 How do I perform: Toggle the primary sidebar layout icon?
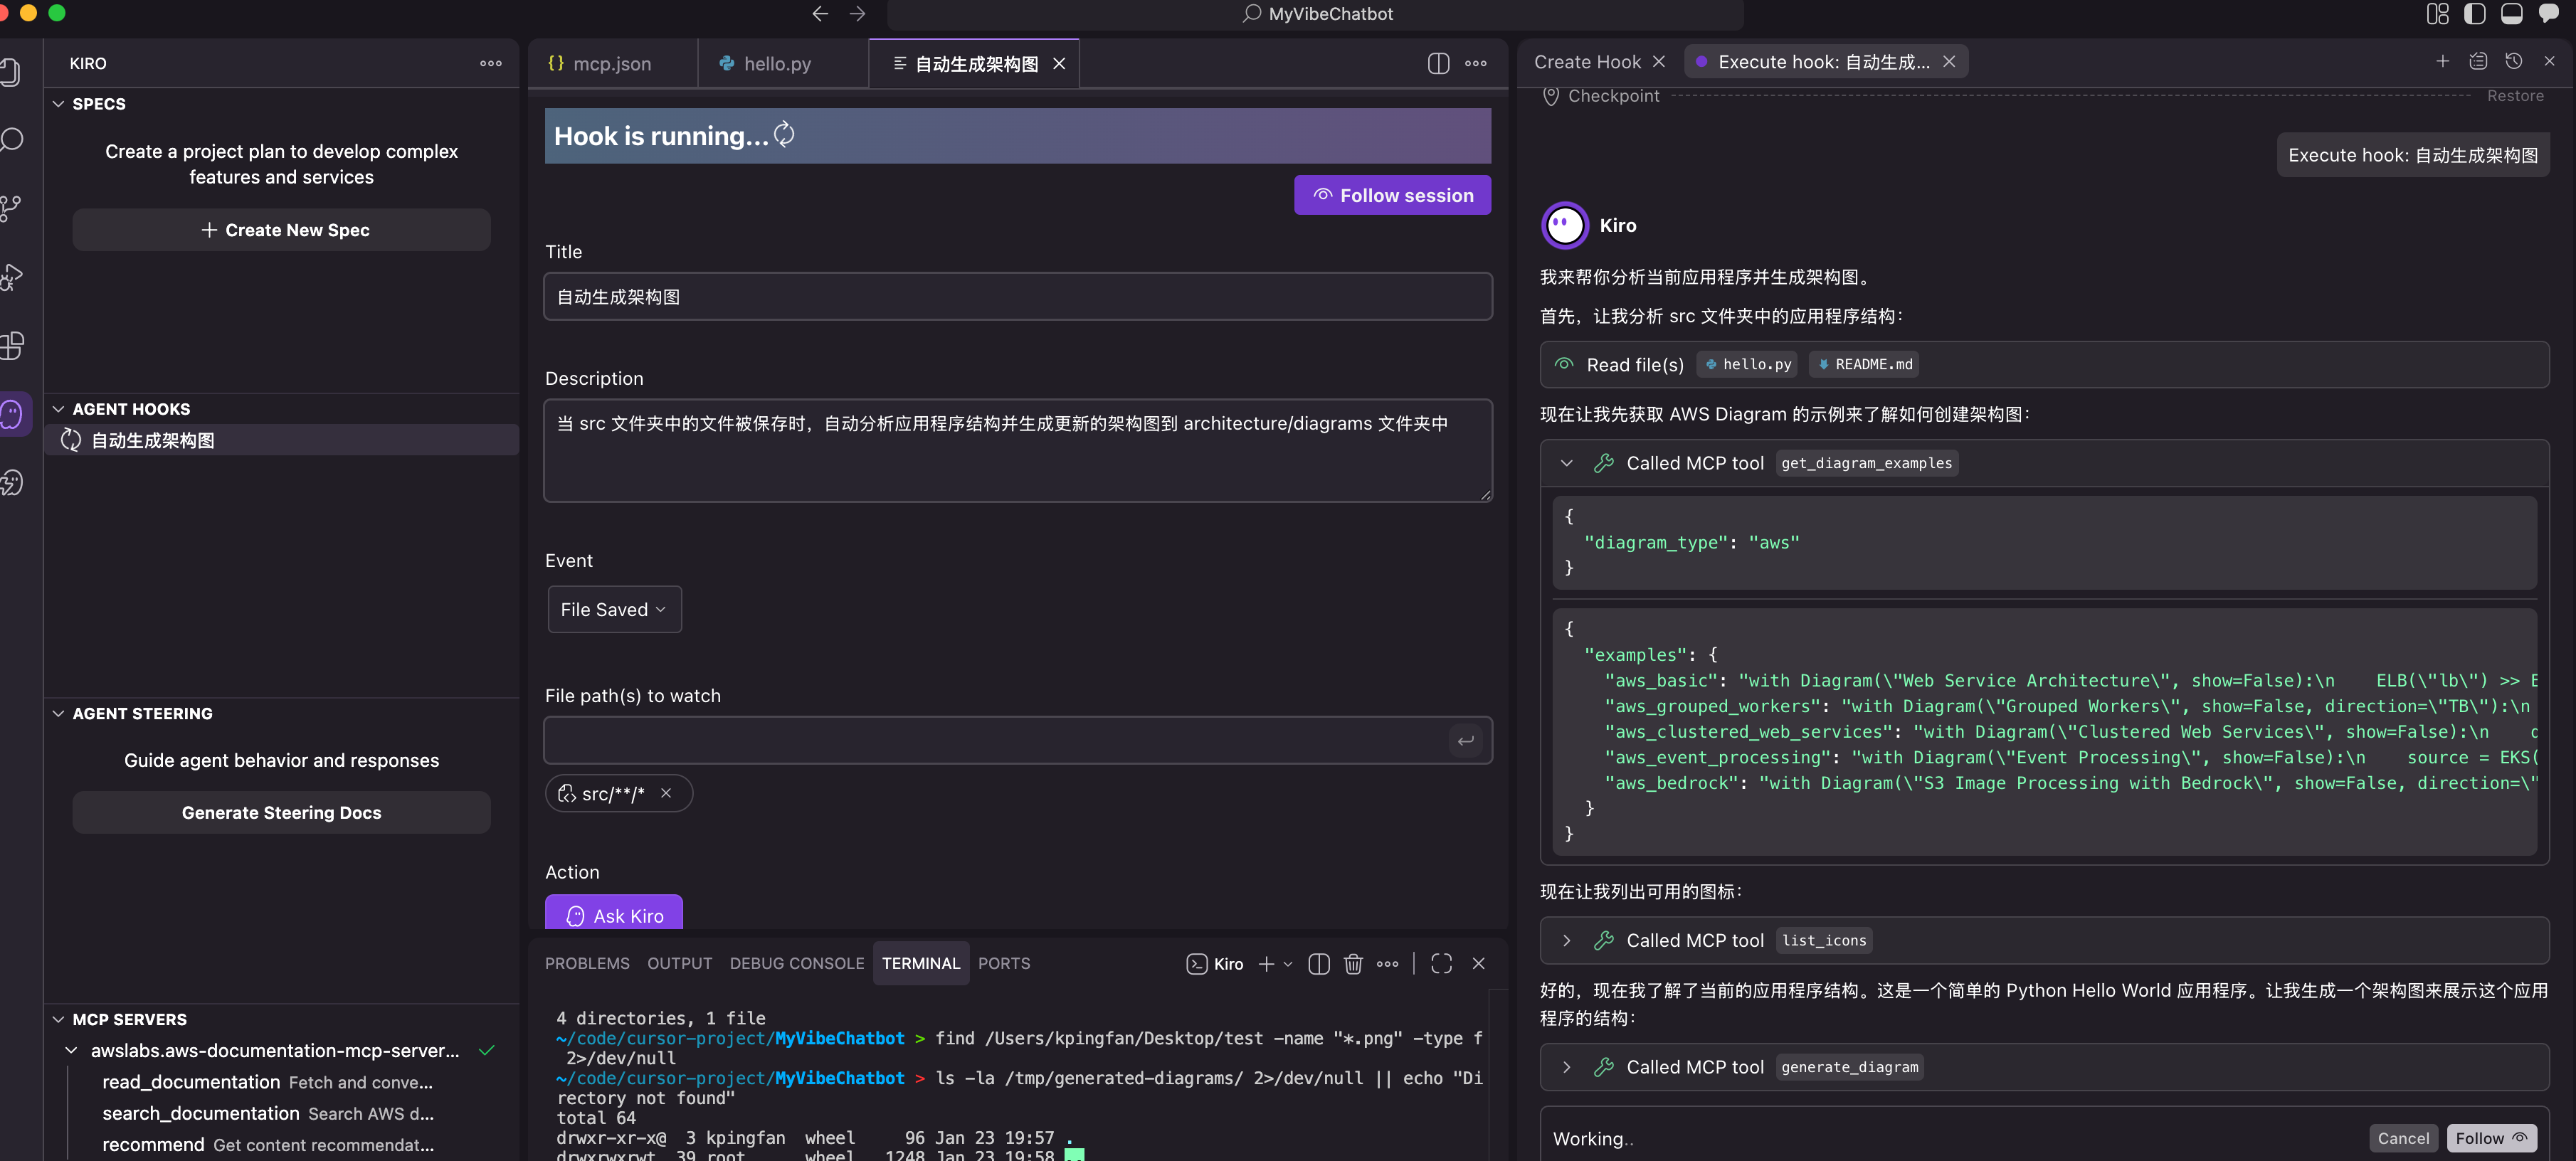pyautogui.click(x=2474, y=14)
